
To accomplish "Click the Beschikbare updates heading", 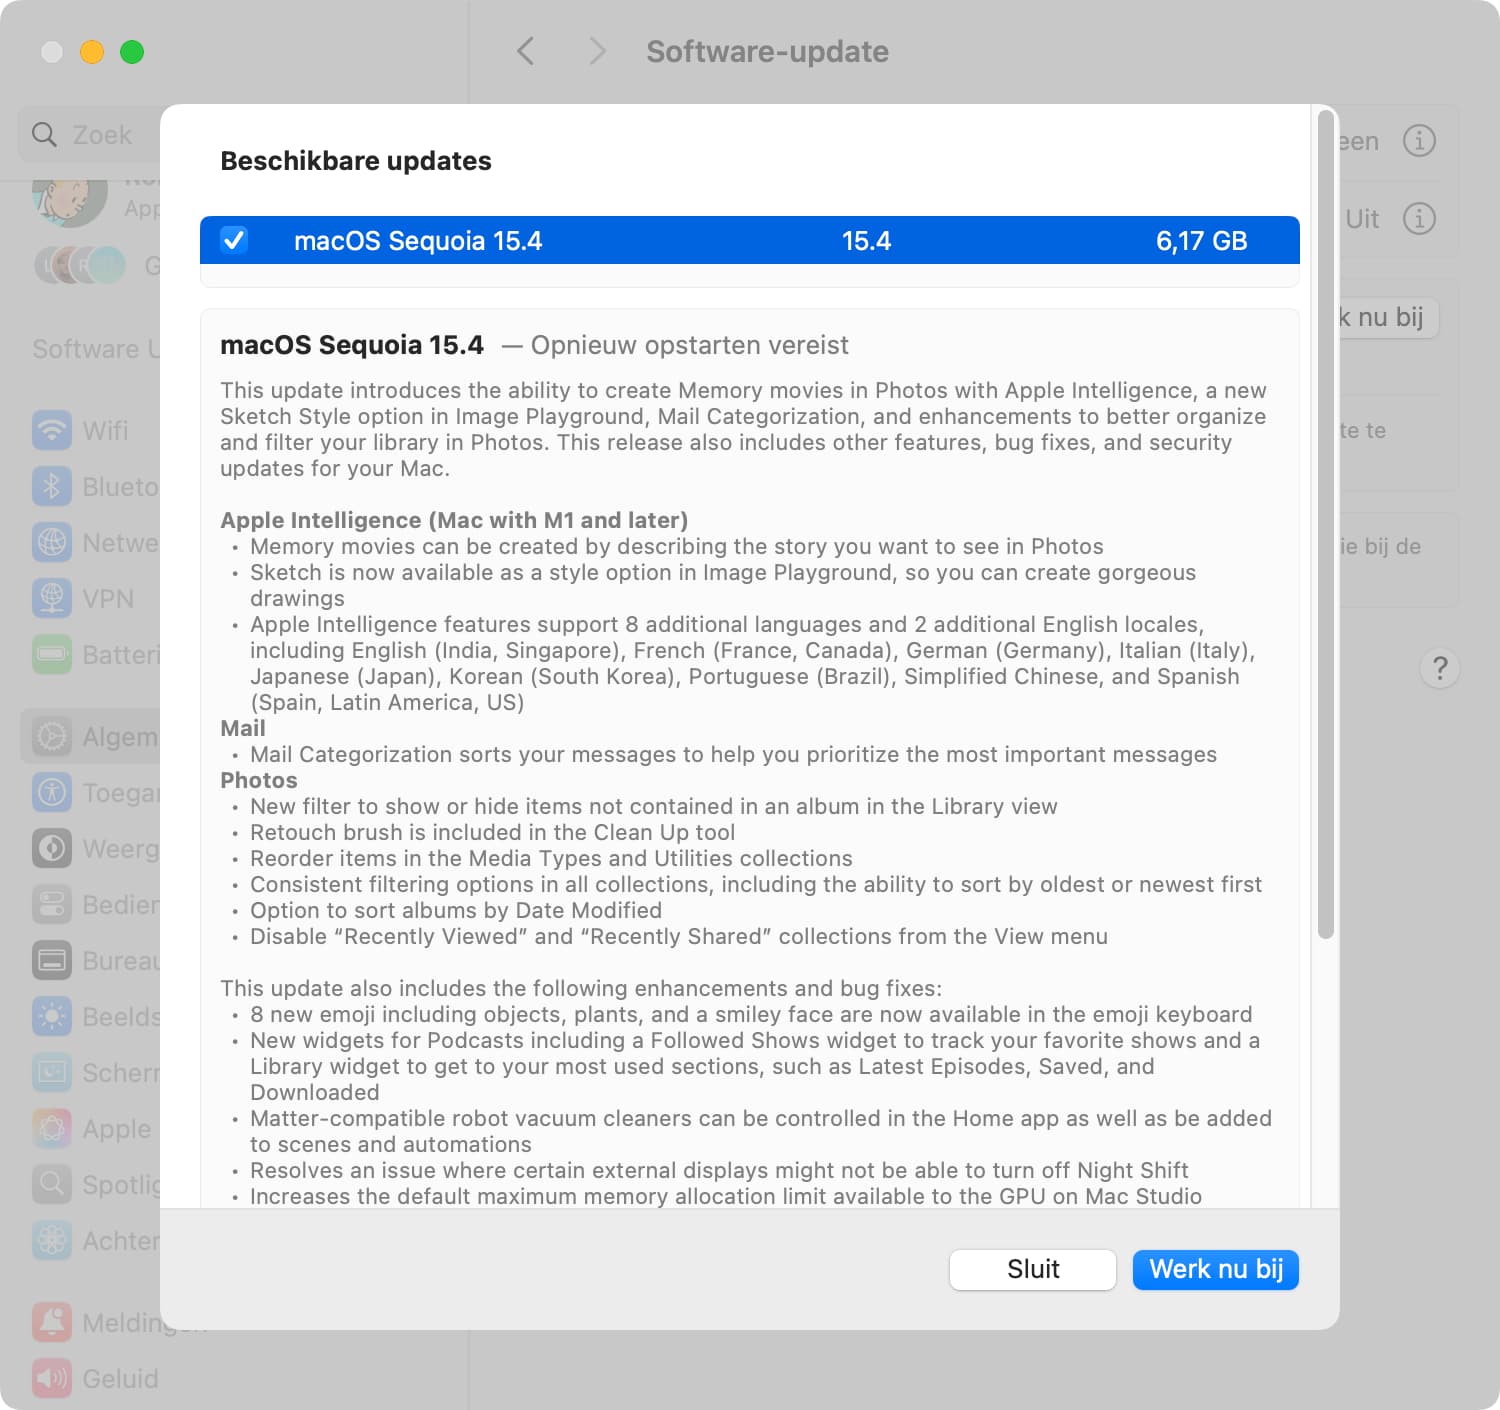I will coord(356,161).
